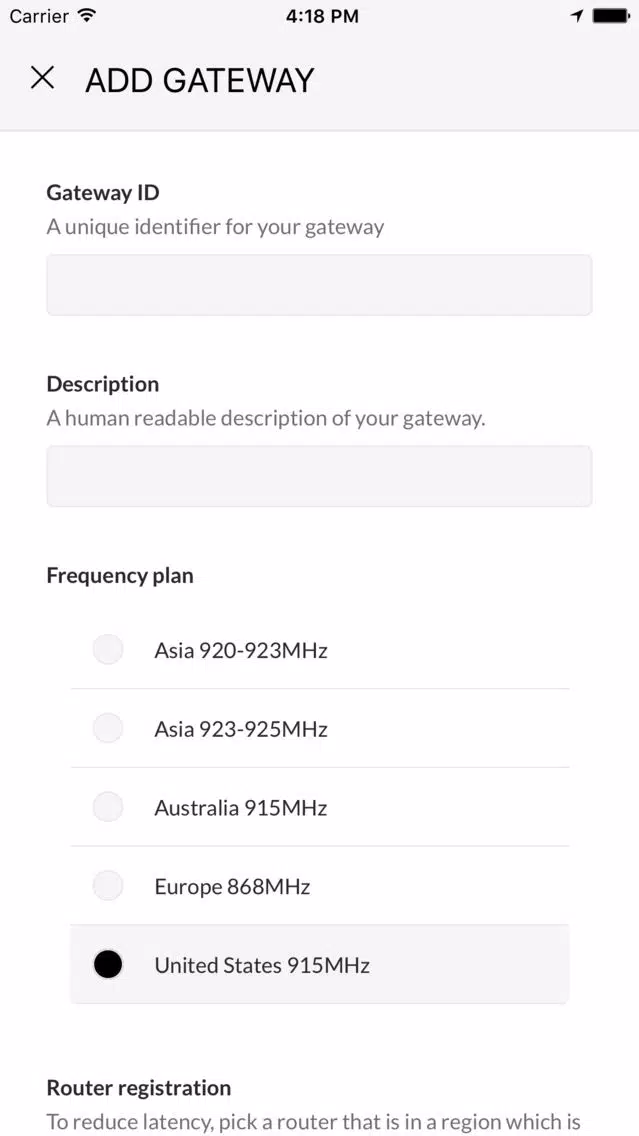The image size is (639, 1136).
Task: Select Asia 920-923MHz radio button
Action: click(108, 649)
